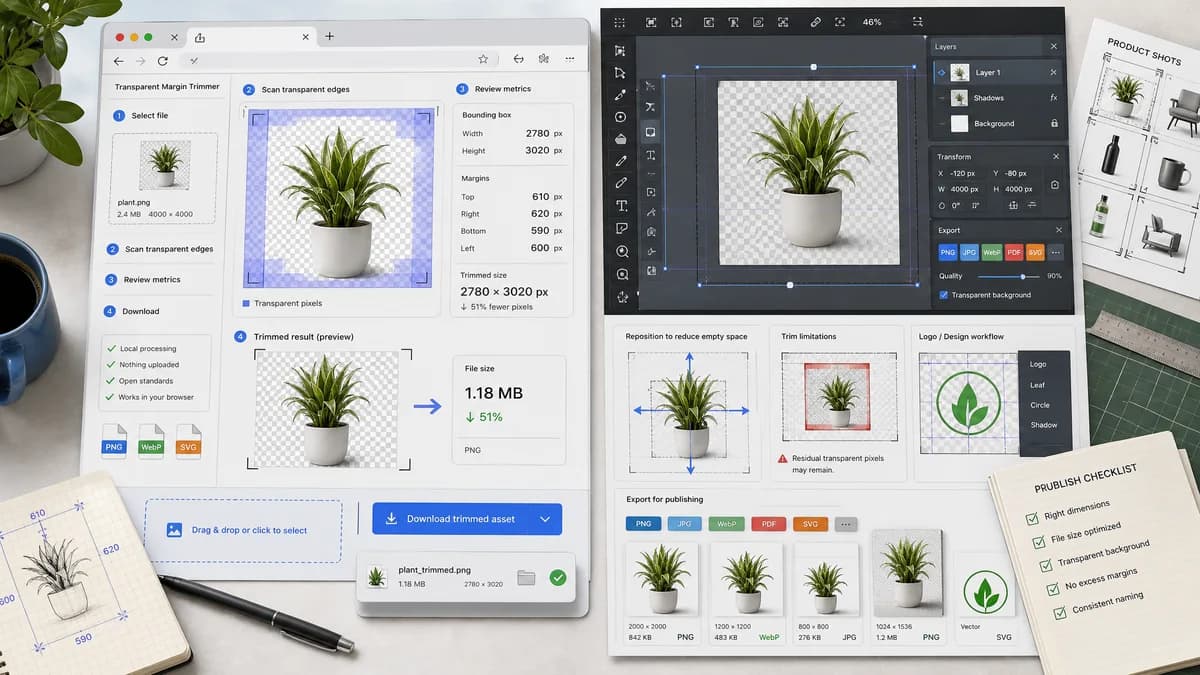This screenshot has width=1200, height=675.
Task: Choose the SVG button under Export for publishing
Action: [x=811, y=524]
